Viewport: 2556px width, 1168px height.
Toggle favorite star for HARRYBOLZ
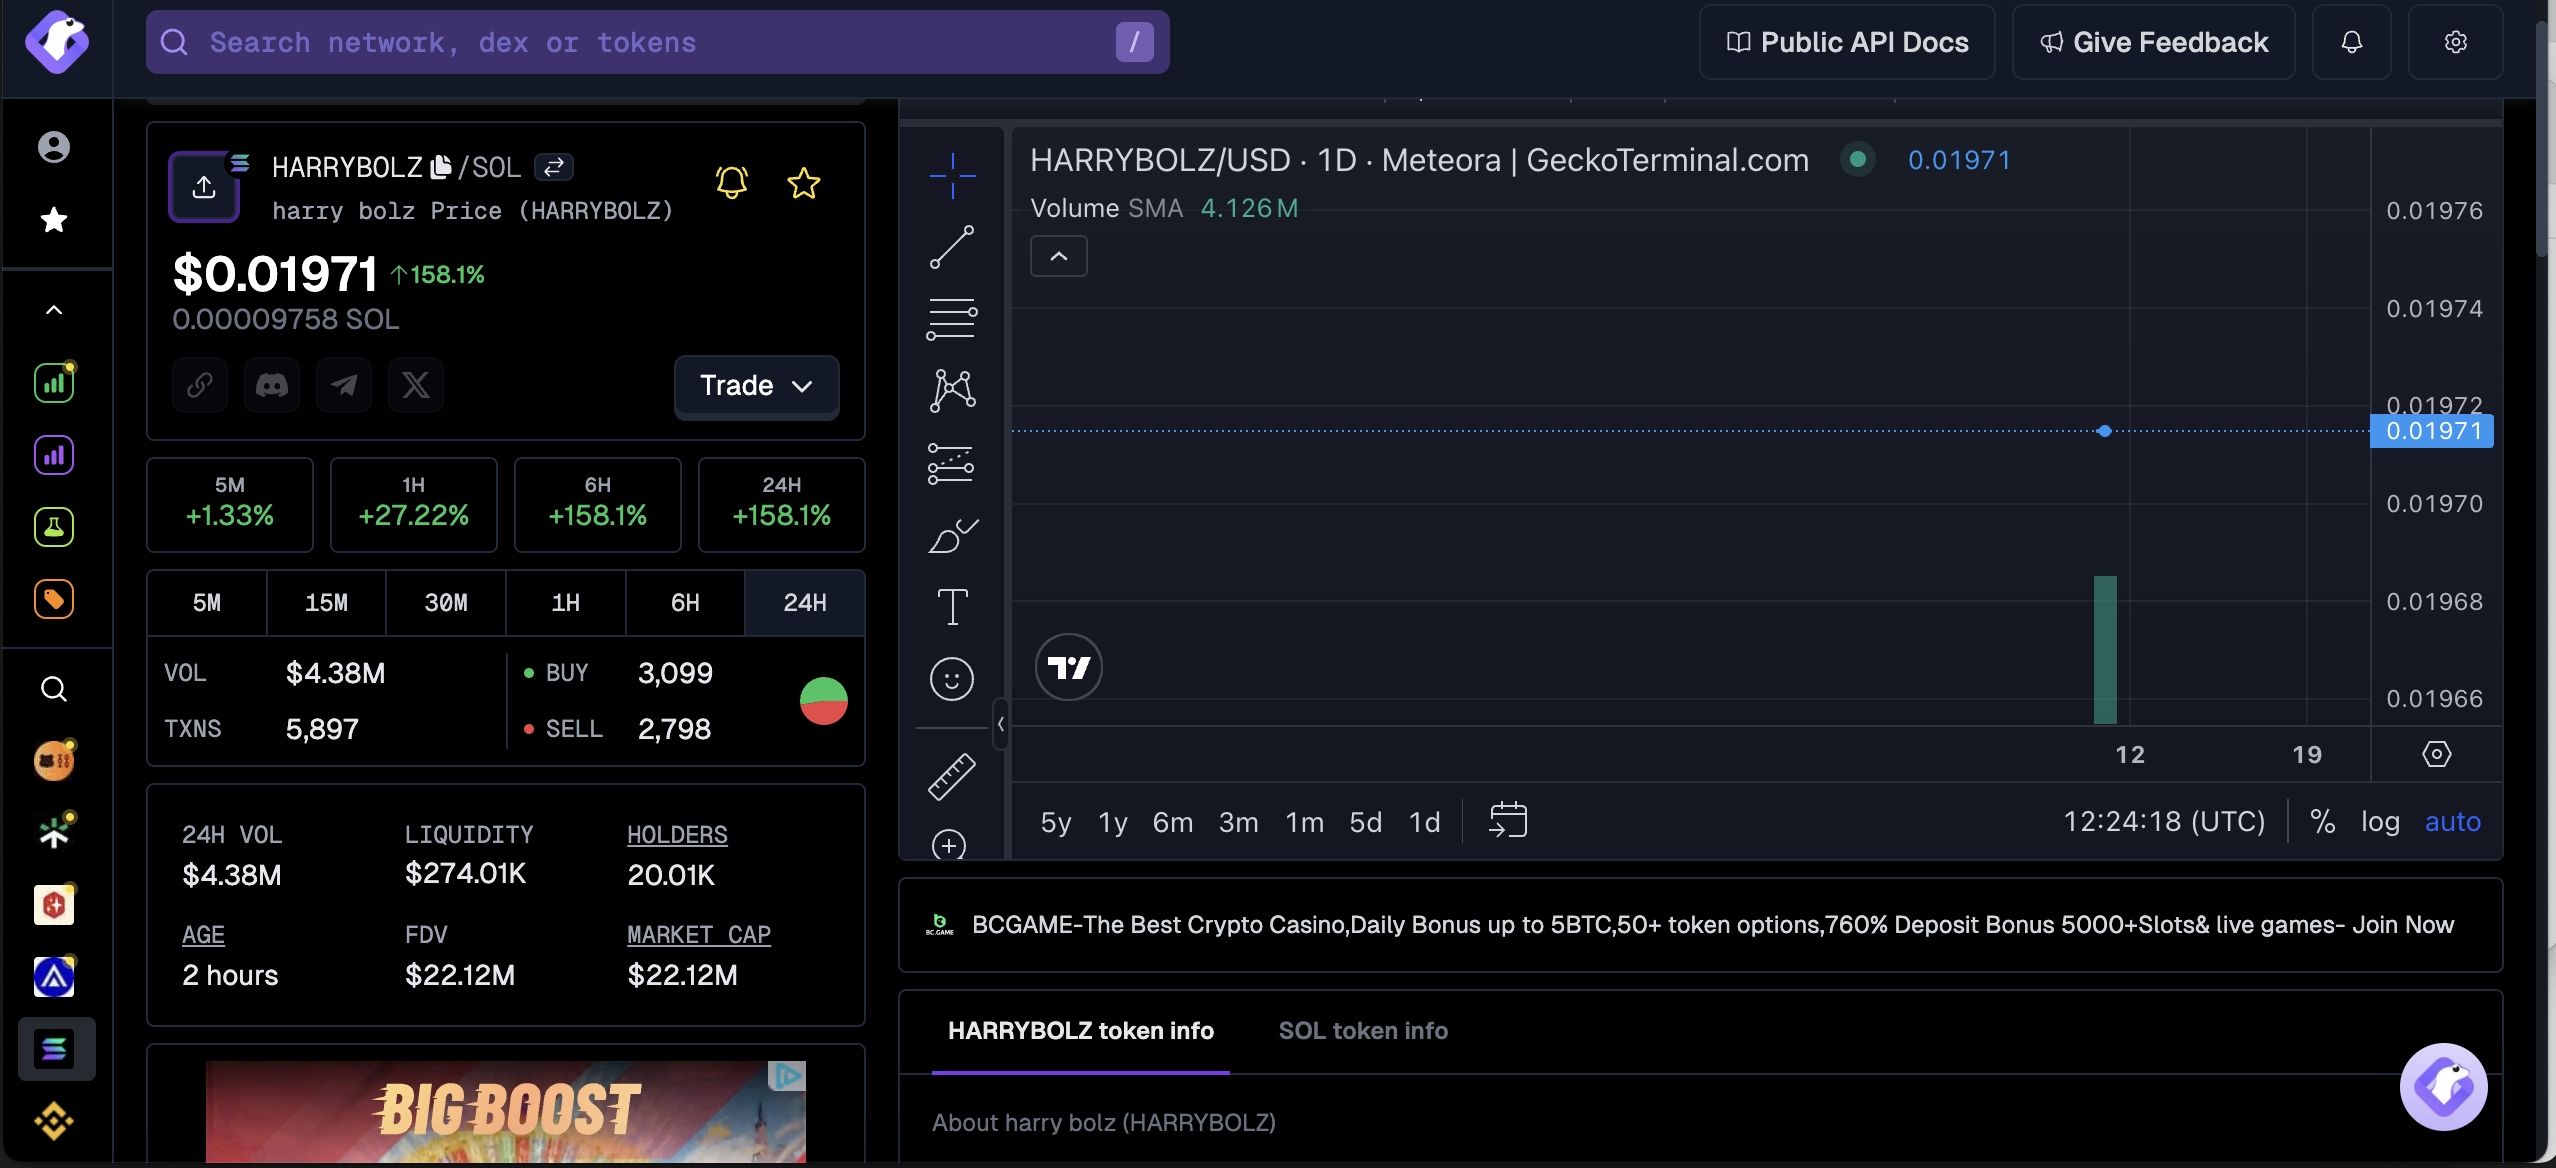[804, 183]
